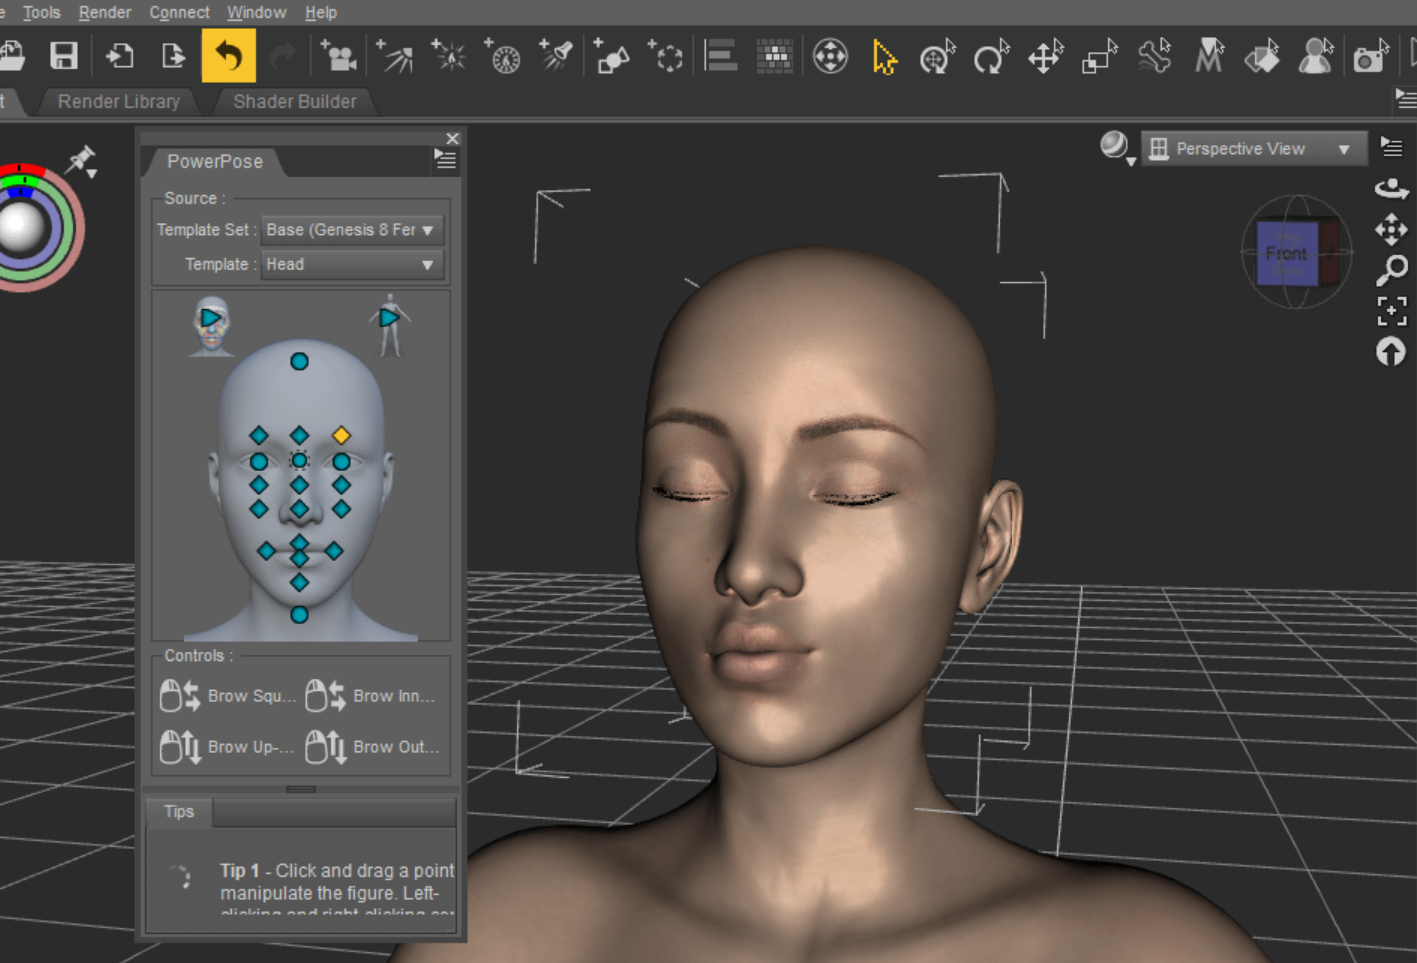Open the Template dropdown showing Head

click(x=351, y=264)
